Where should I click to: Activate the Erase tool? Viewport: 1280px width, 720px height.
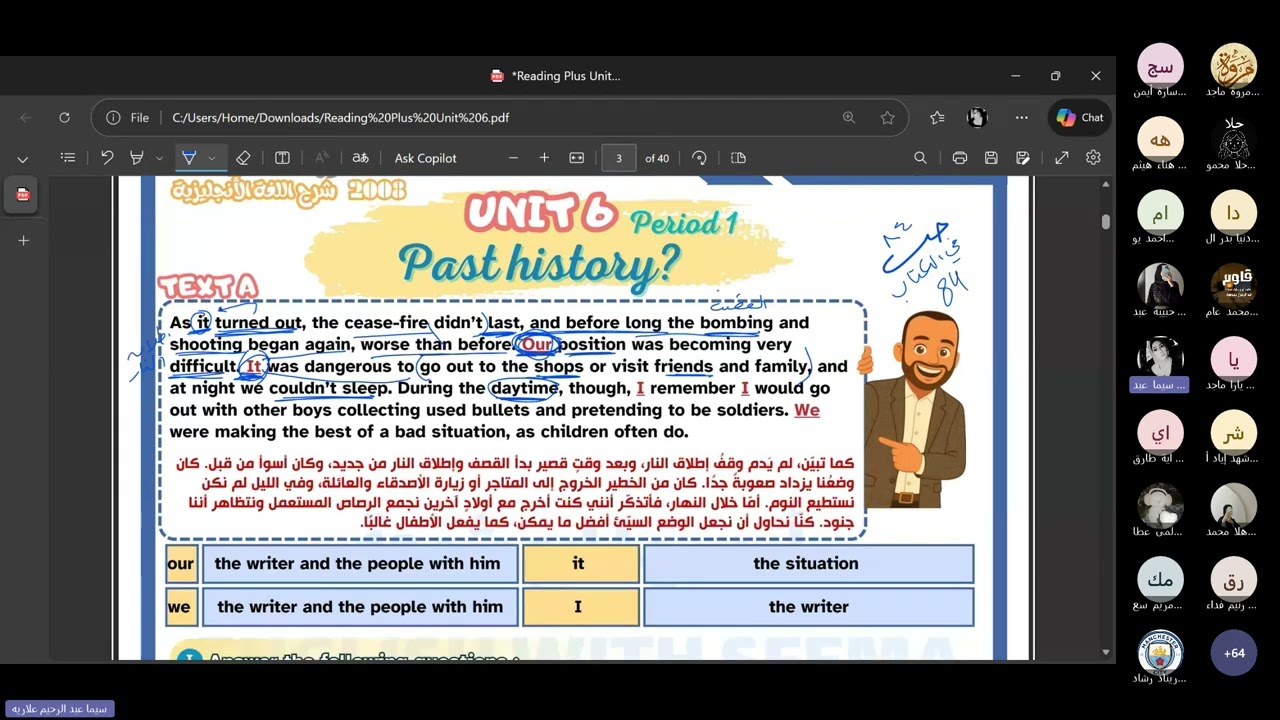coord(243,158)
